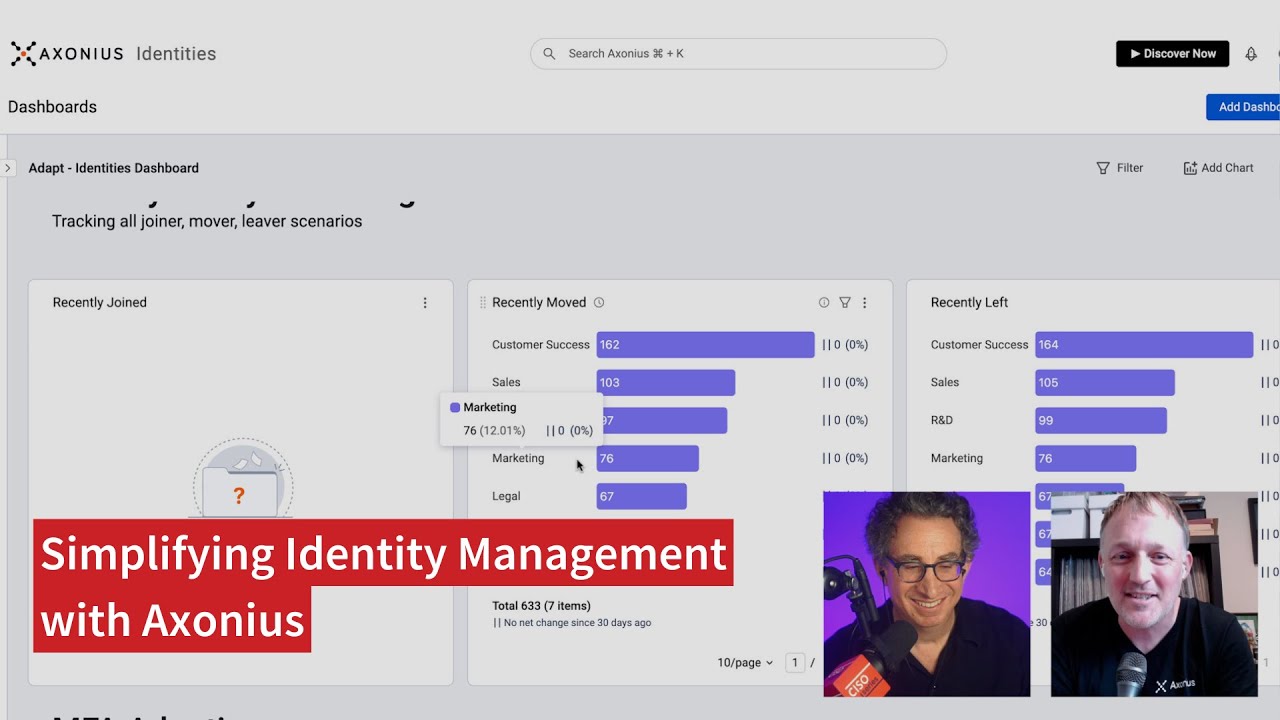Click 'Tracking all joiner, mover, leaver scenarios' text
The width and height of the screenshot is (1280, 720).
click(x=207, y=221)
